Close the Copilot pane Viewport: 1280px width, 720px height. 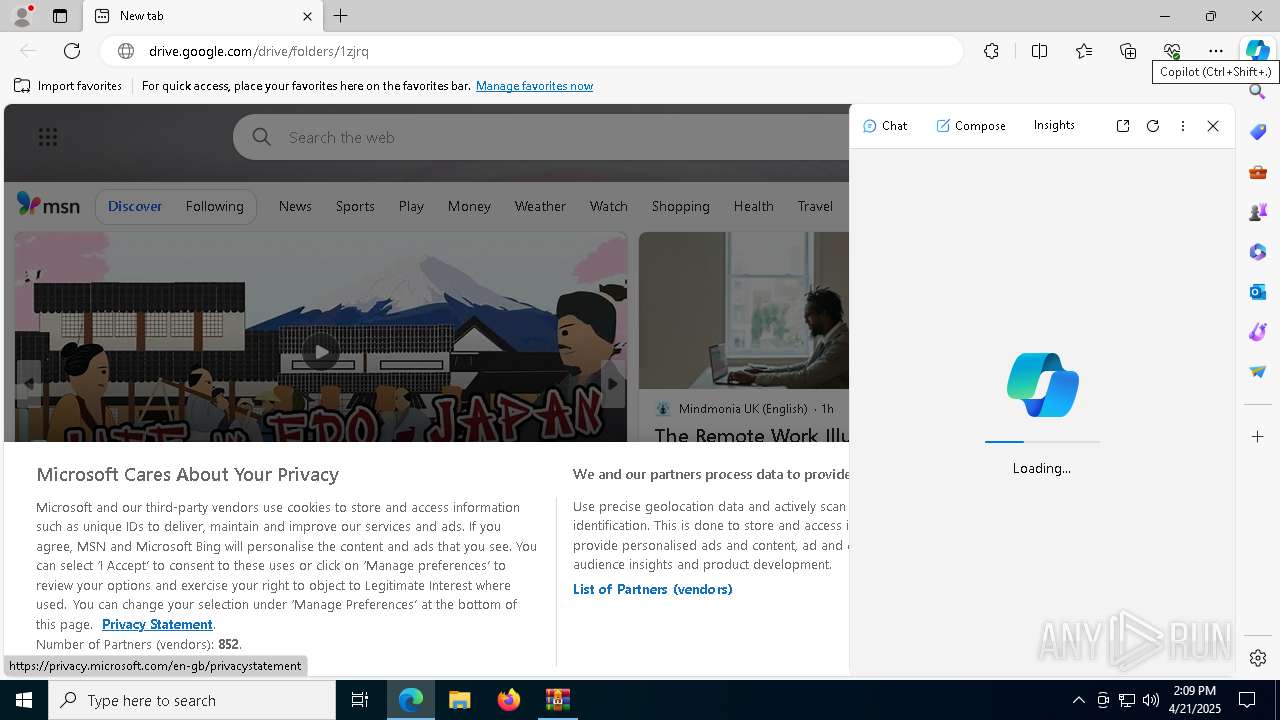1213,126
